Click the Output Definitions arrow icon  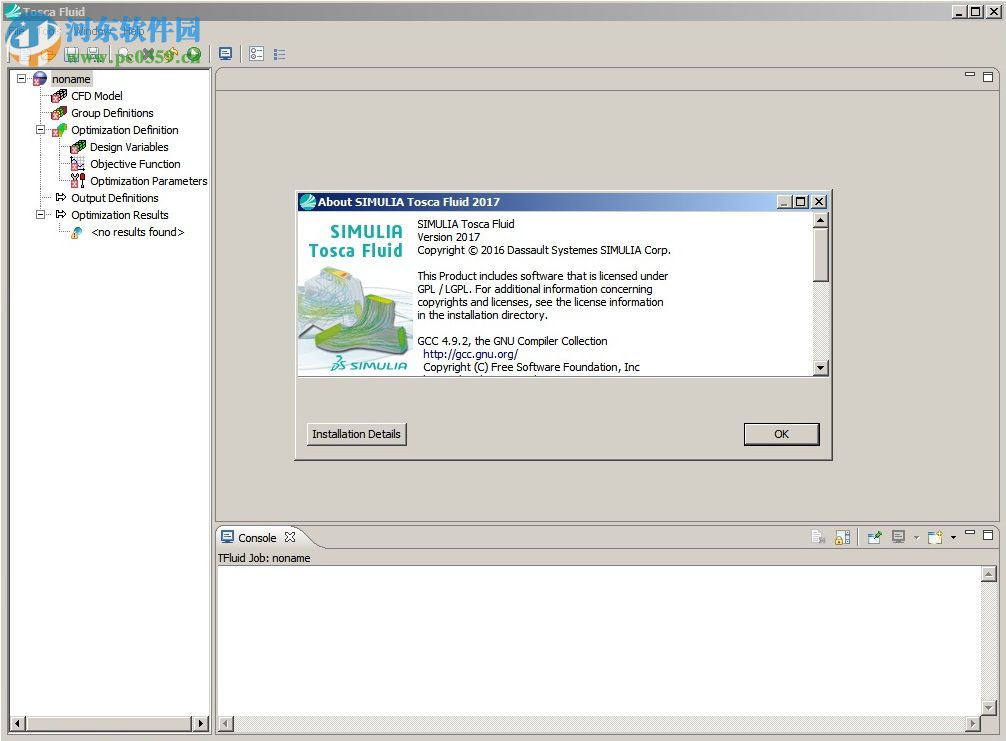(x=60, y=197)
